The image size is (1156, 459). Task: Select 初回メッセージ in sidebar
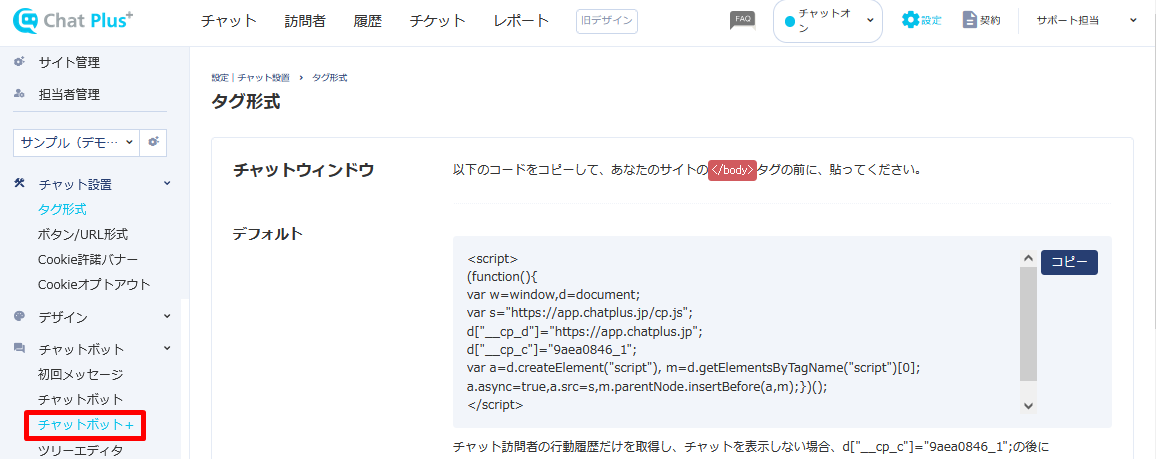pyautogui.click(x=80, y=374)
